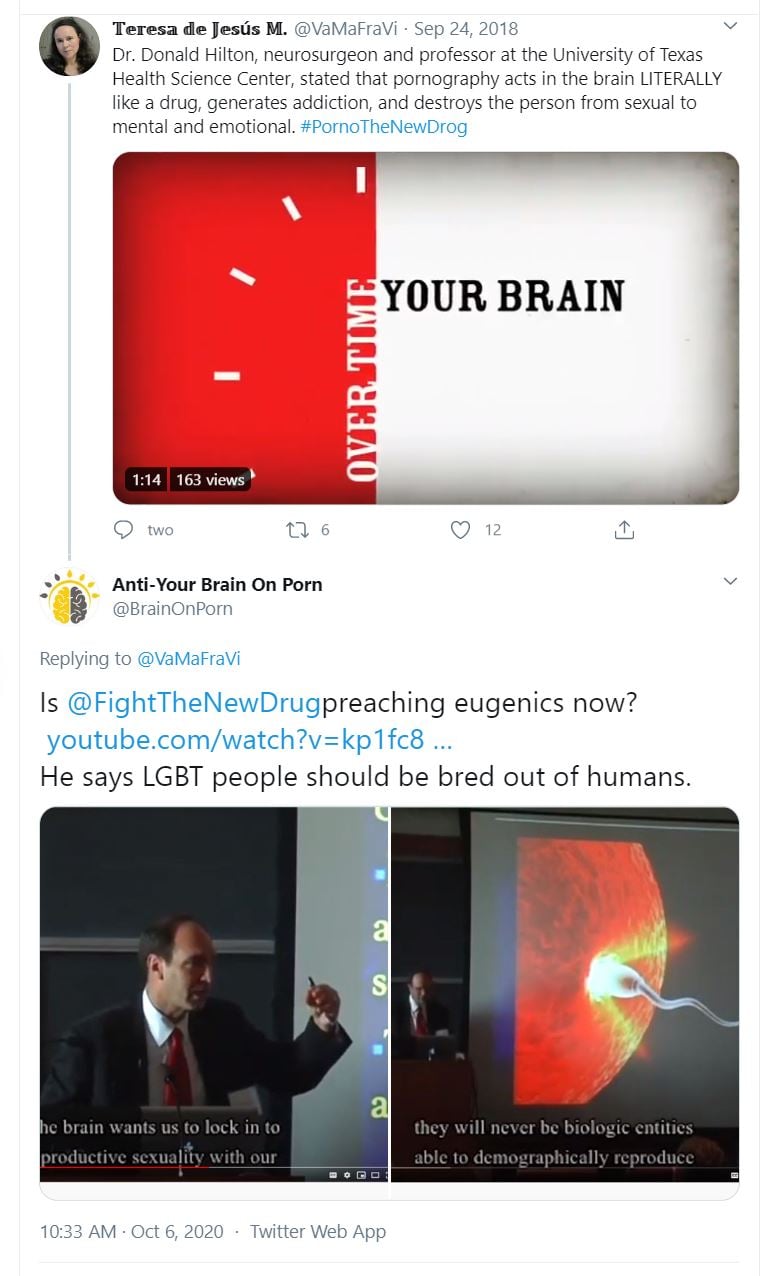Click the Sep 24, 2018 timestamp
This screenshot has height=1276, width=774.
point(466,29)
